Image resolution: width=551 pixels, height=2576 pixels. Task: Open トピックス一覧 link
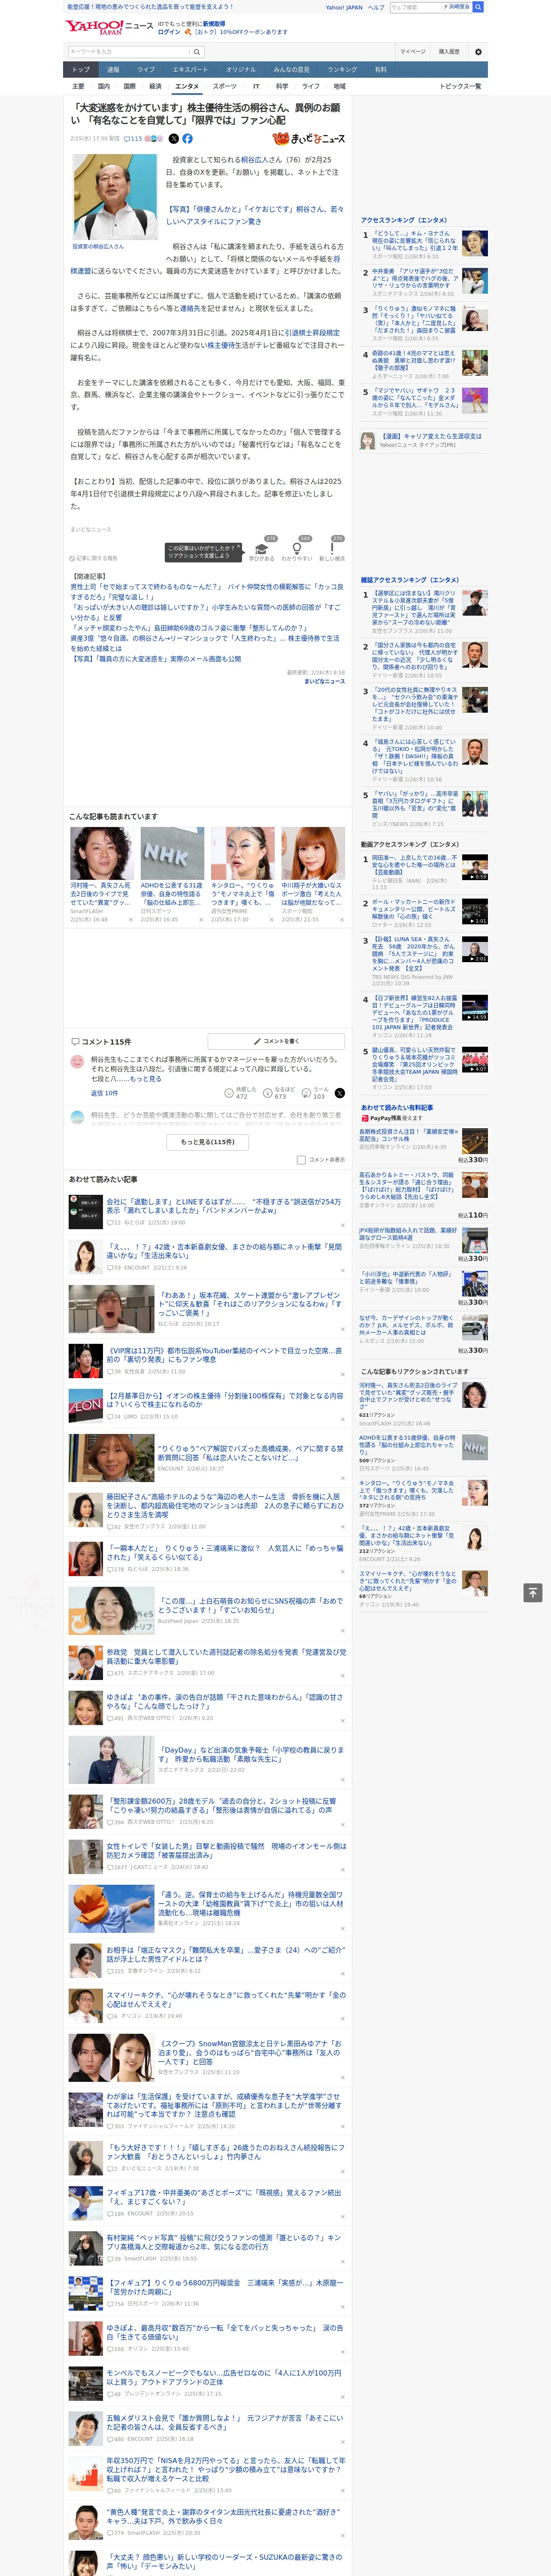460,86
